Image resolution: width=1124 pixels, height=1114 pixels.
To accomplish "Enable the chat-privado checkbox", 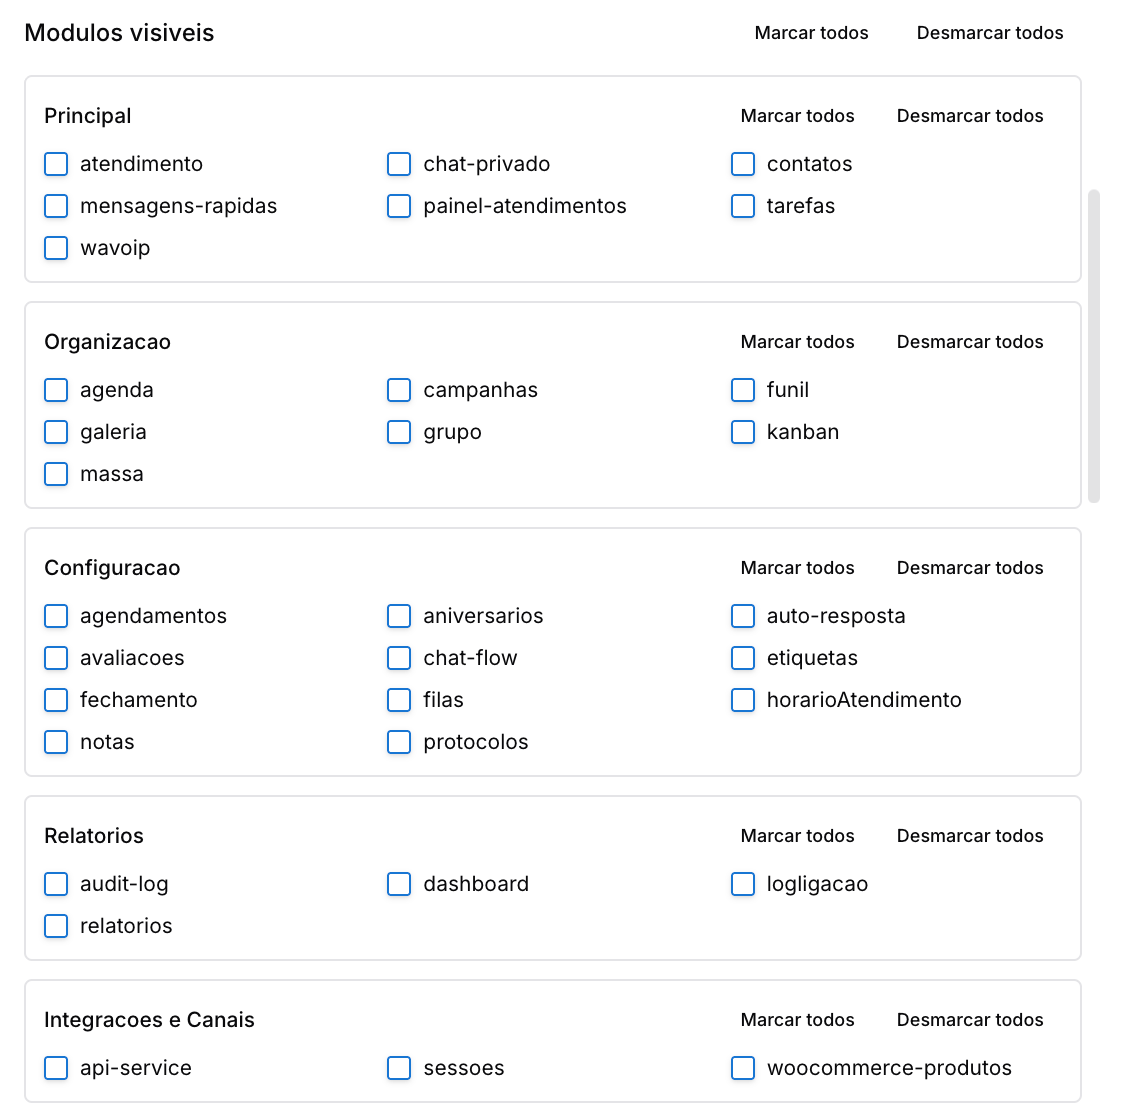I will 399,164.
